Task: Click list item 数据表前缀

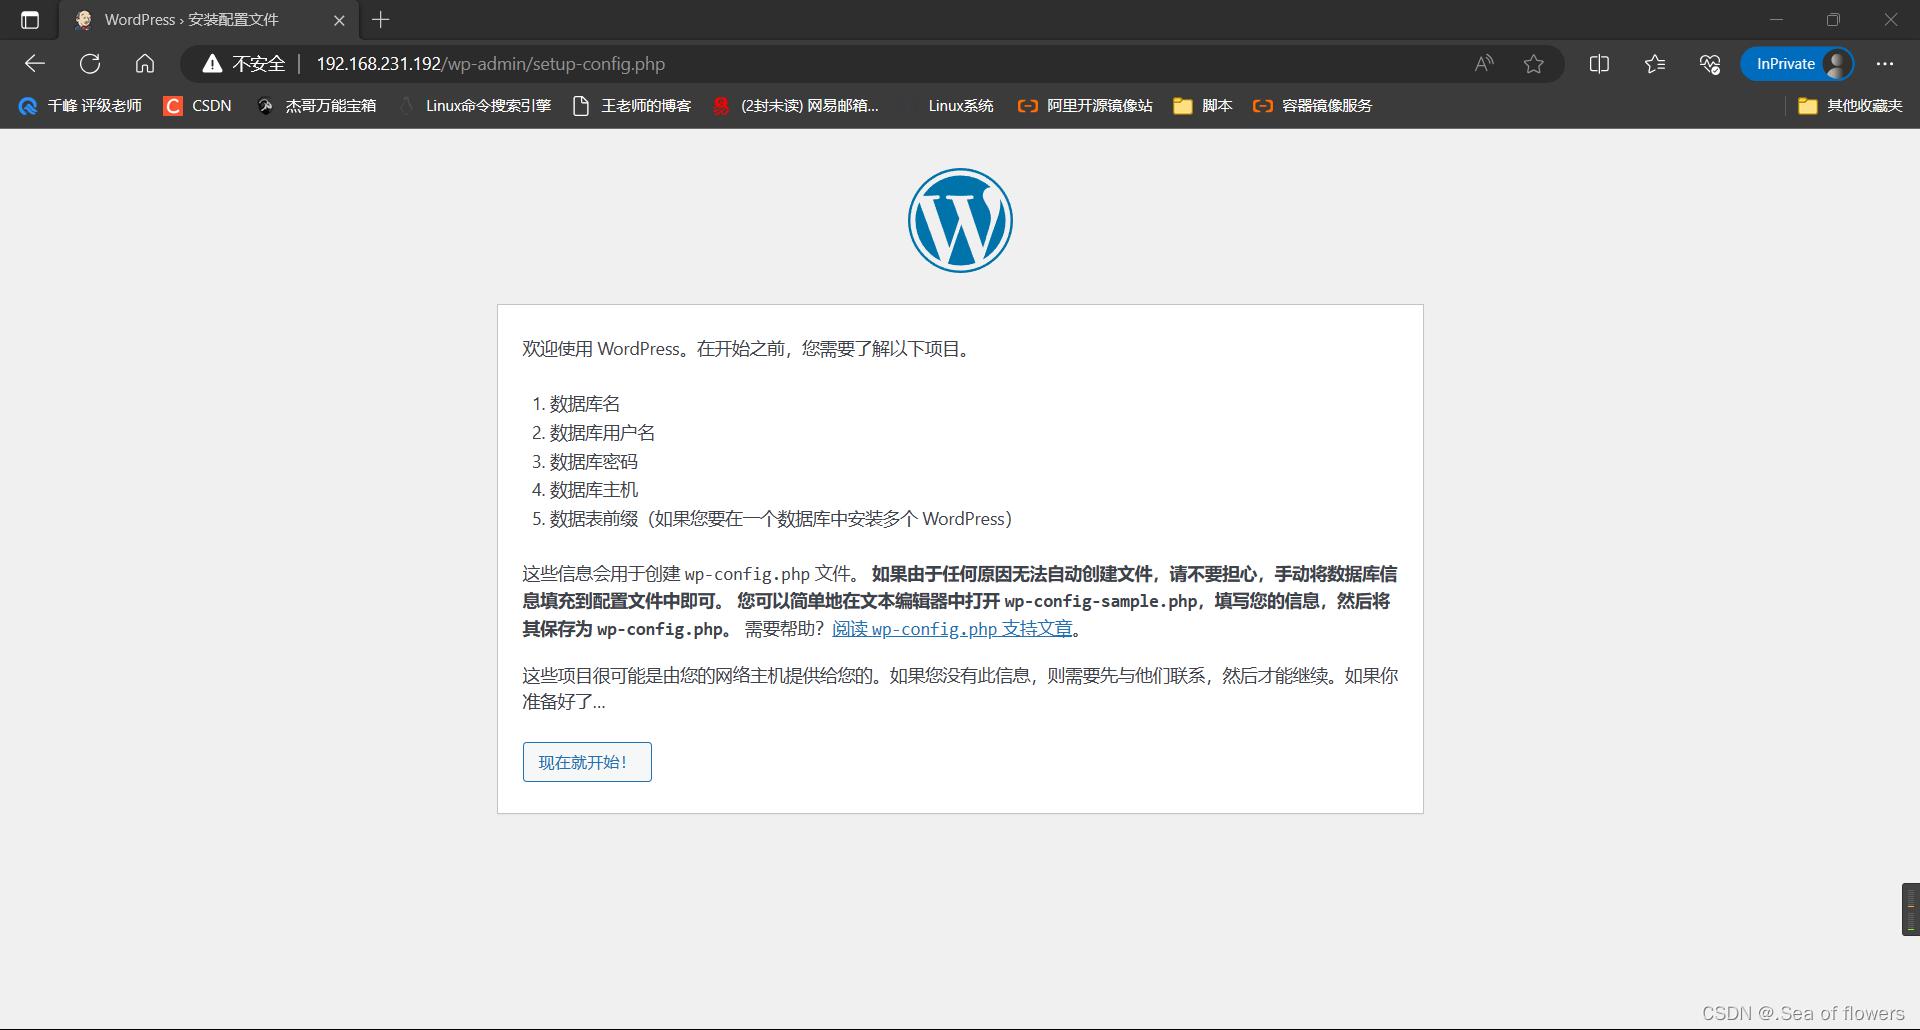Action: click(780, 519)
